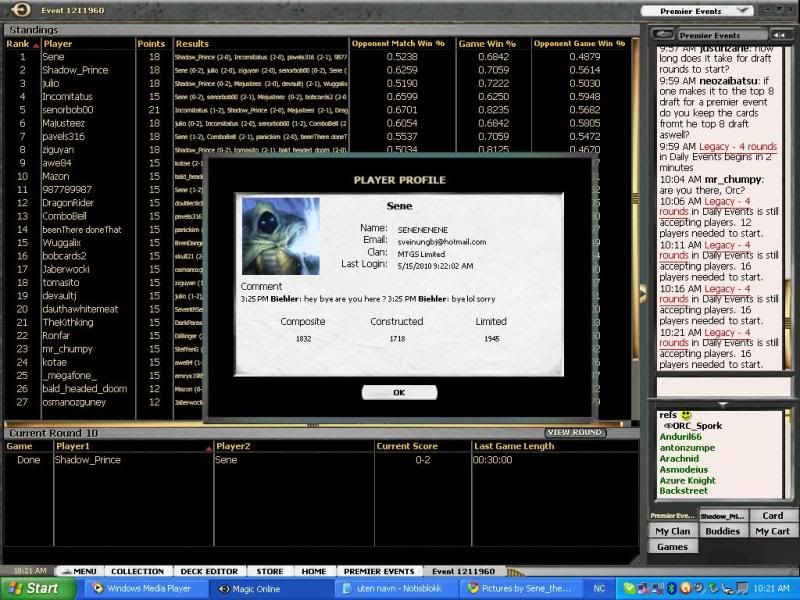
Task: Sort standings by the Rank column arrow
Action: click(37, 44)
